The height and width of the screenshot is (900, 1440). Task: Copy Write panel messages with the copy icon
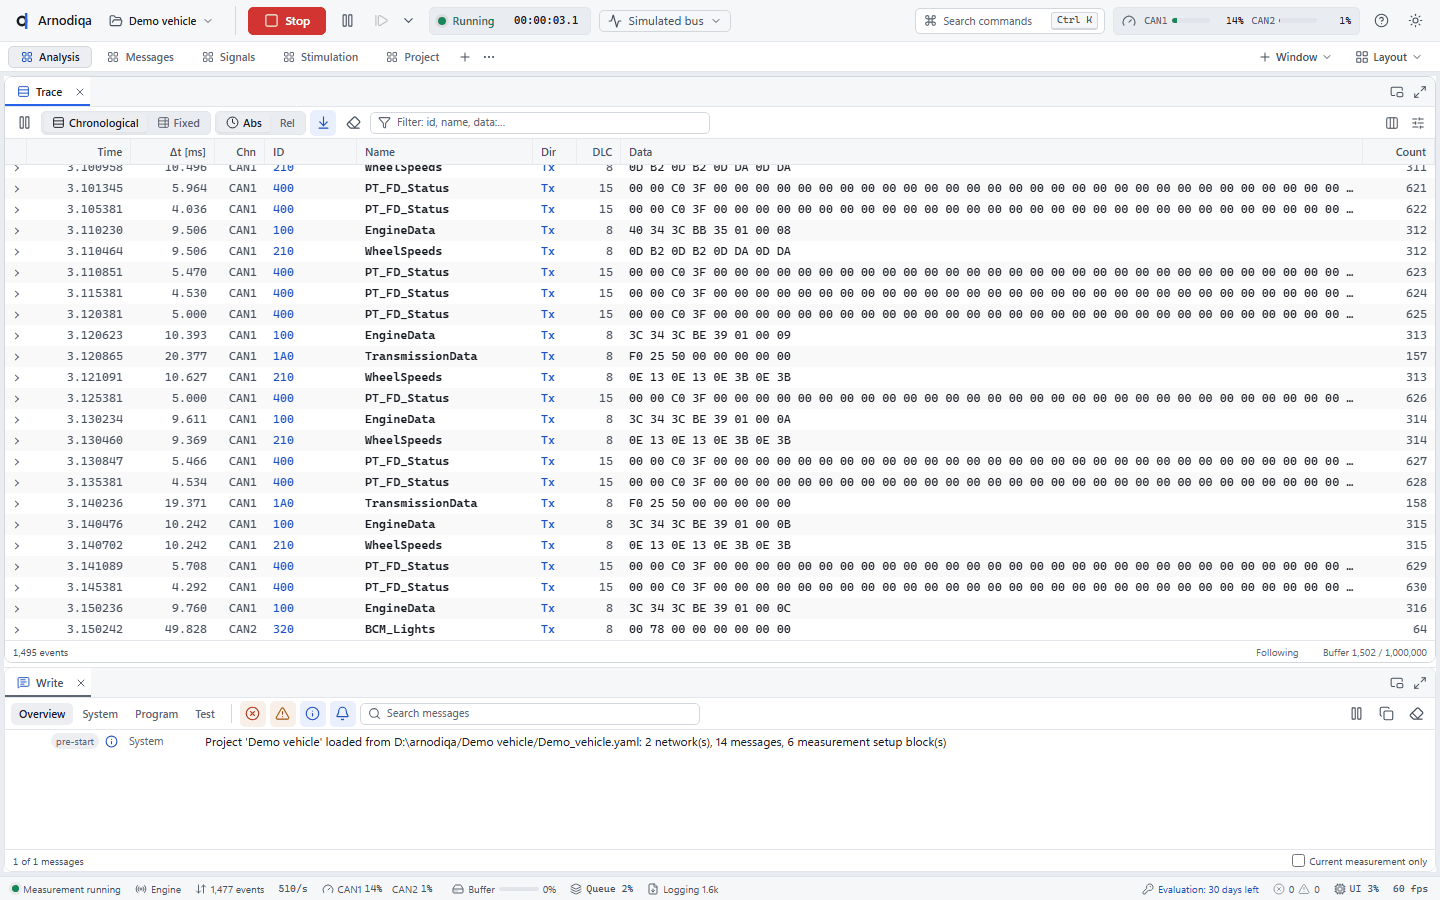point(1386,714)
